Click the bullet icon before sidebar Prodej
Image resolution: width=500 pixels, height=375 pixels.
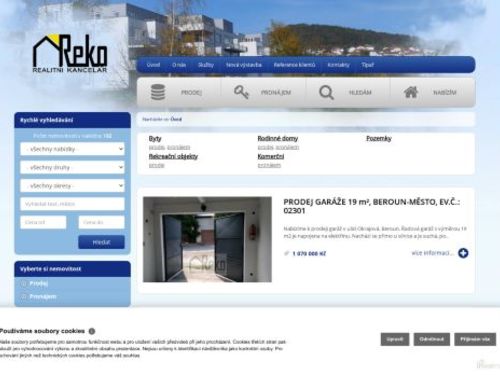[x=24, y=284]
